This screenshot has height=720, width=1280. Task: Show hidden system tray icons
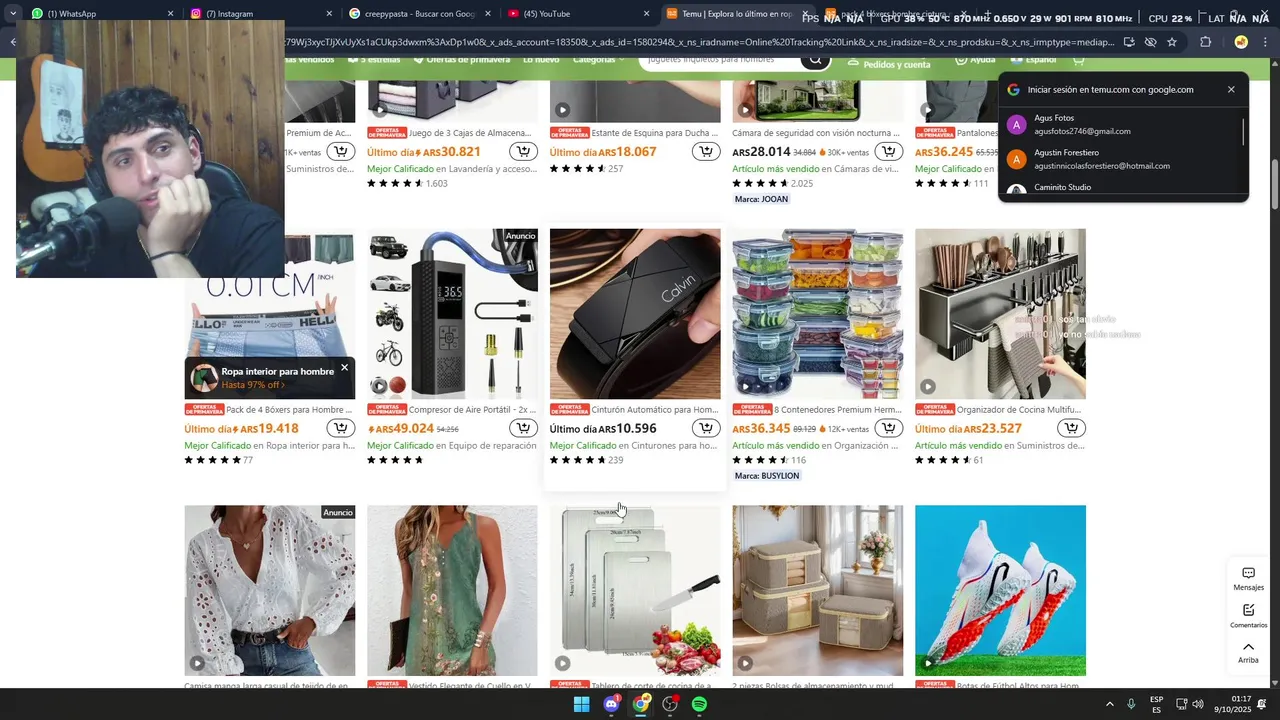click(x=1109, y=704)
